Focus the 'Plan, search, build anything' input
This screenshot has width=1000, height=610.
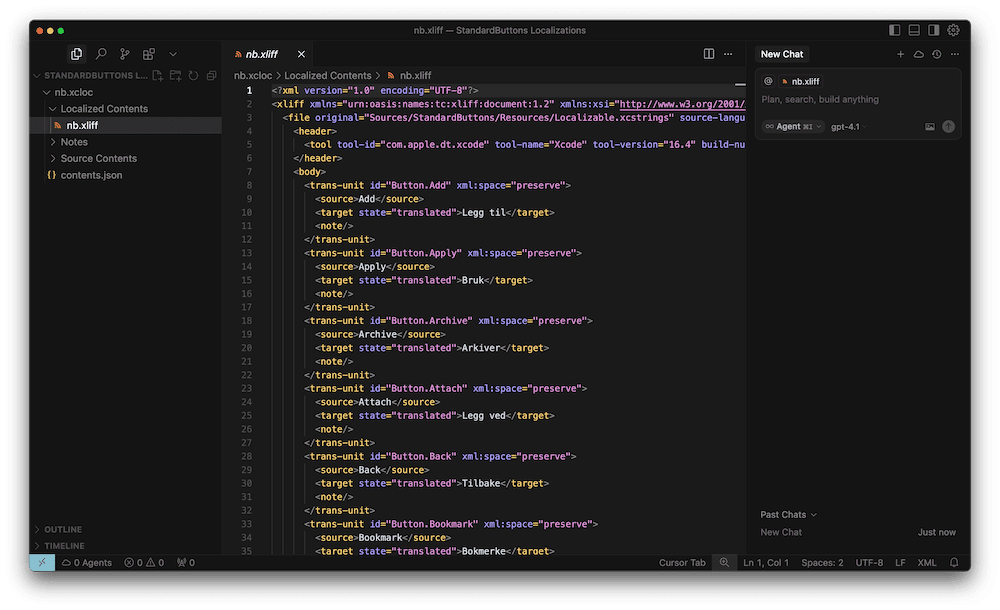(858, 100)
